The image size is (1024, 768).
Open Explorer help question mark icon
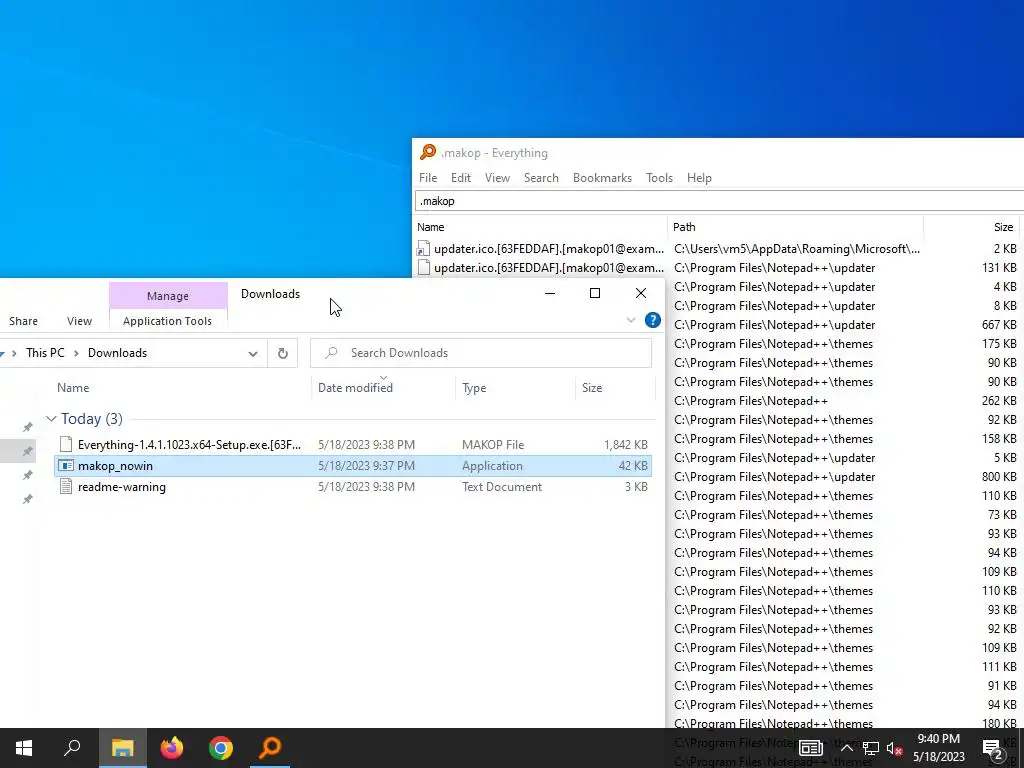tap(652, 320)
